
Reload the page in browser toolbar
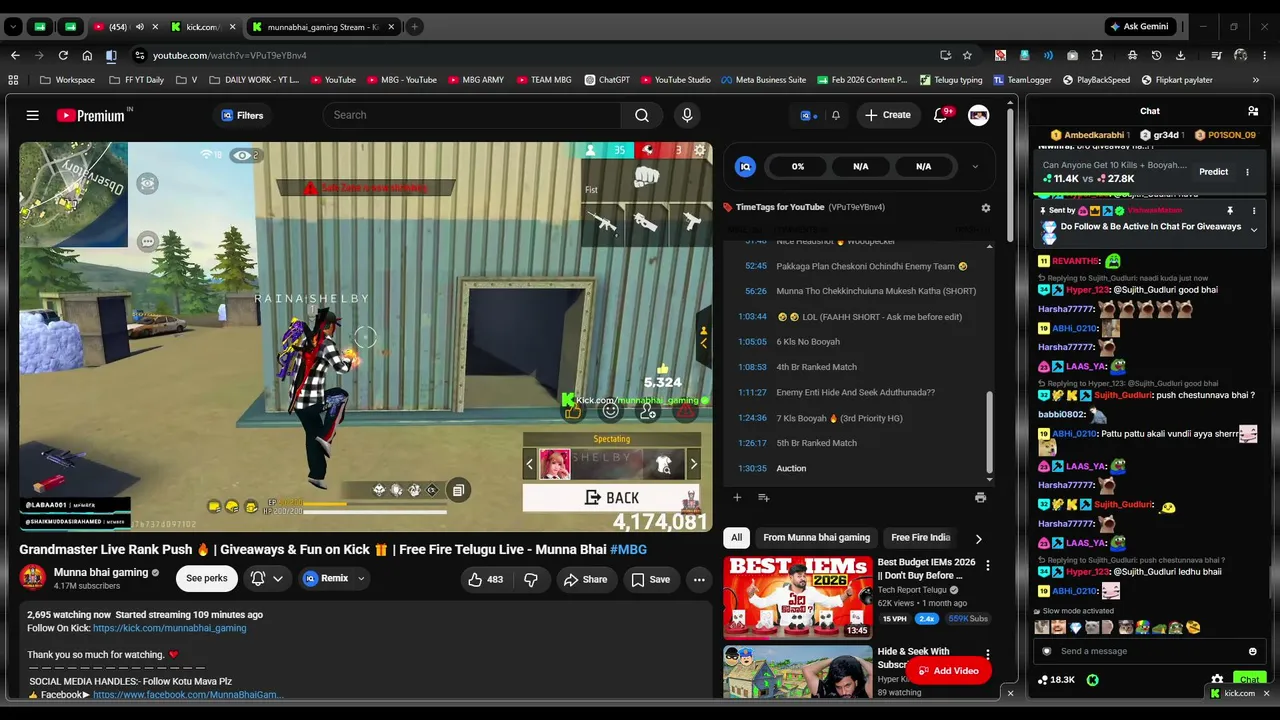[63, 55]
